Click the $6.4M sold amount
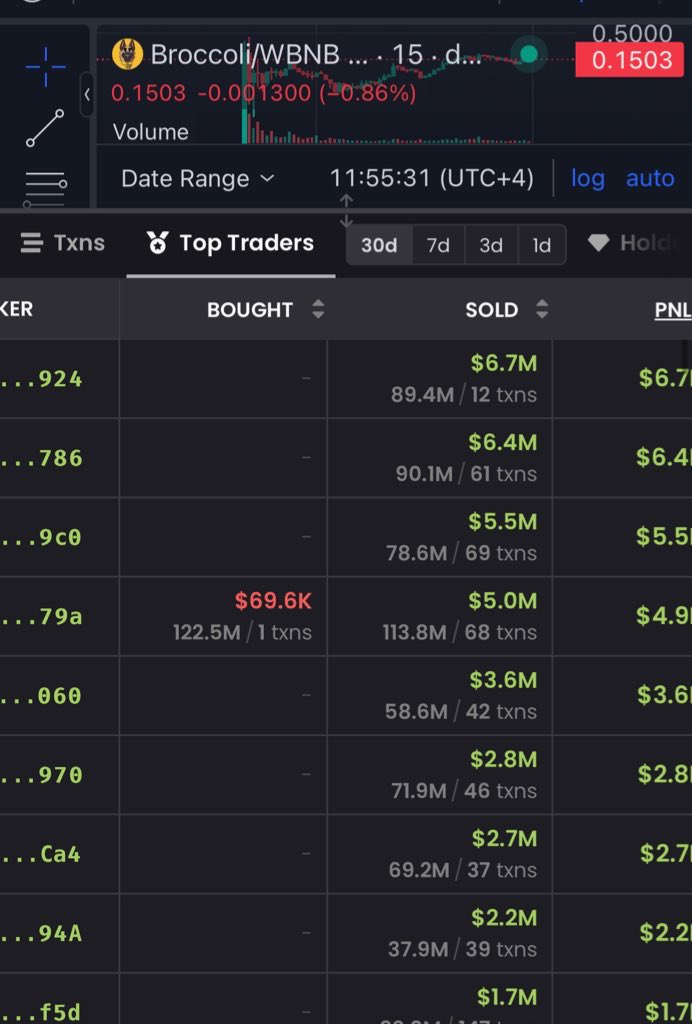This screenshot has height=1024, width=692. click(x=503, y=442)
